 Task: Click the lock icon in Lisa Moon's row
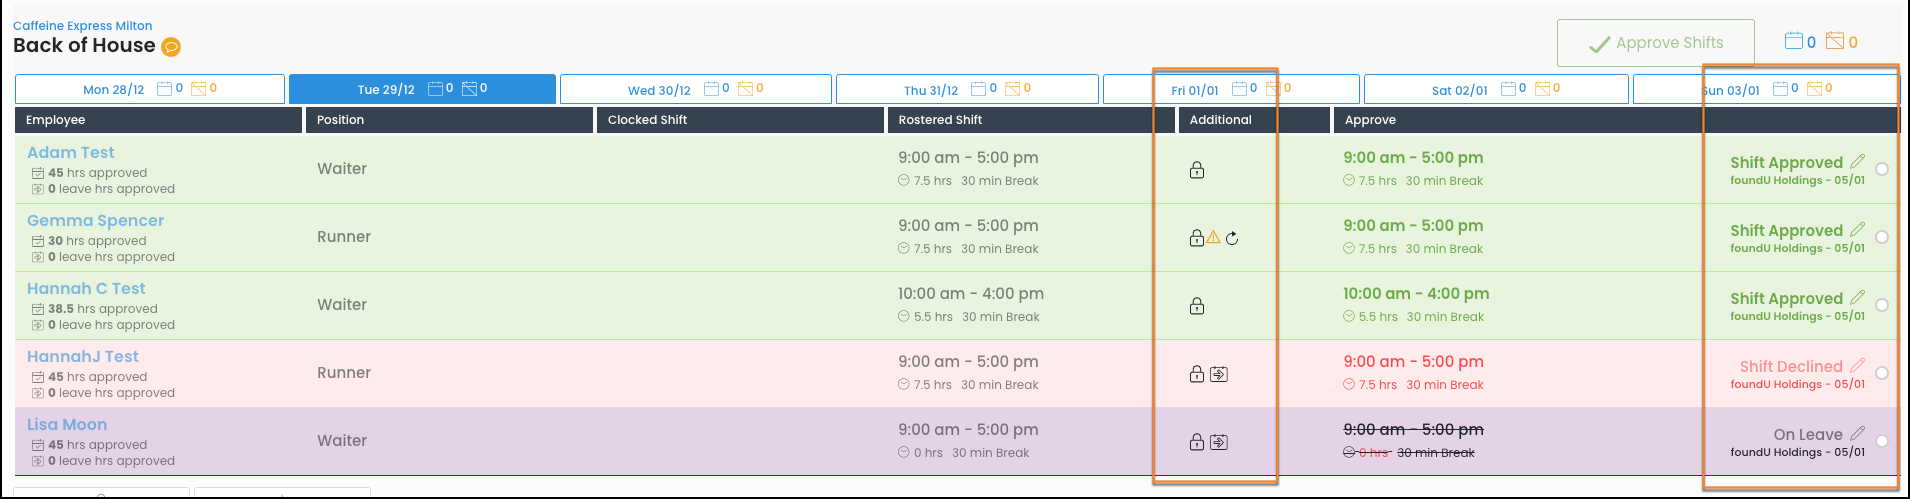pos(1196,442)
